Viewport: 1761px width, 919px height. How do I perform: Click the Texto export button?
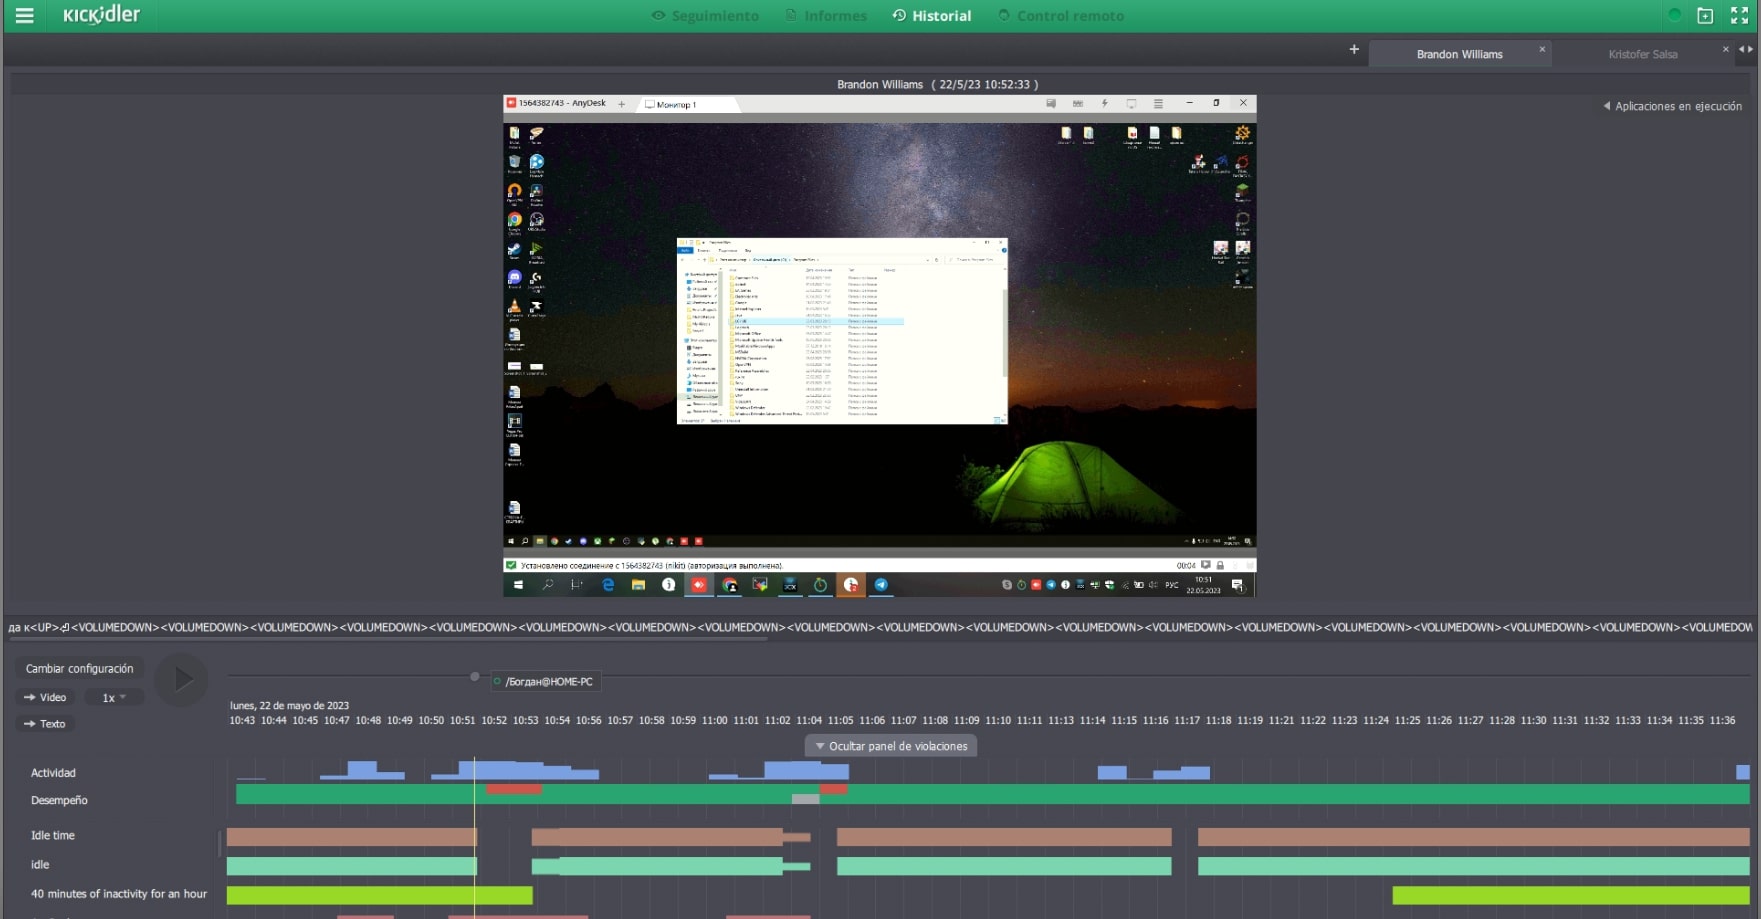(x=45, y=723)
